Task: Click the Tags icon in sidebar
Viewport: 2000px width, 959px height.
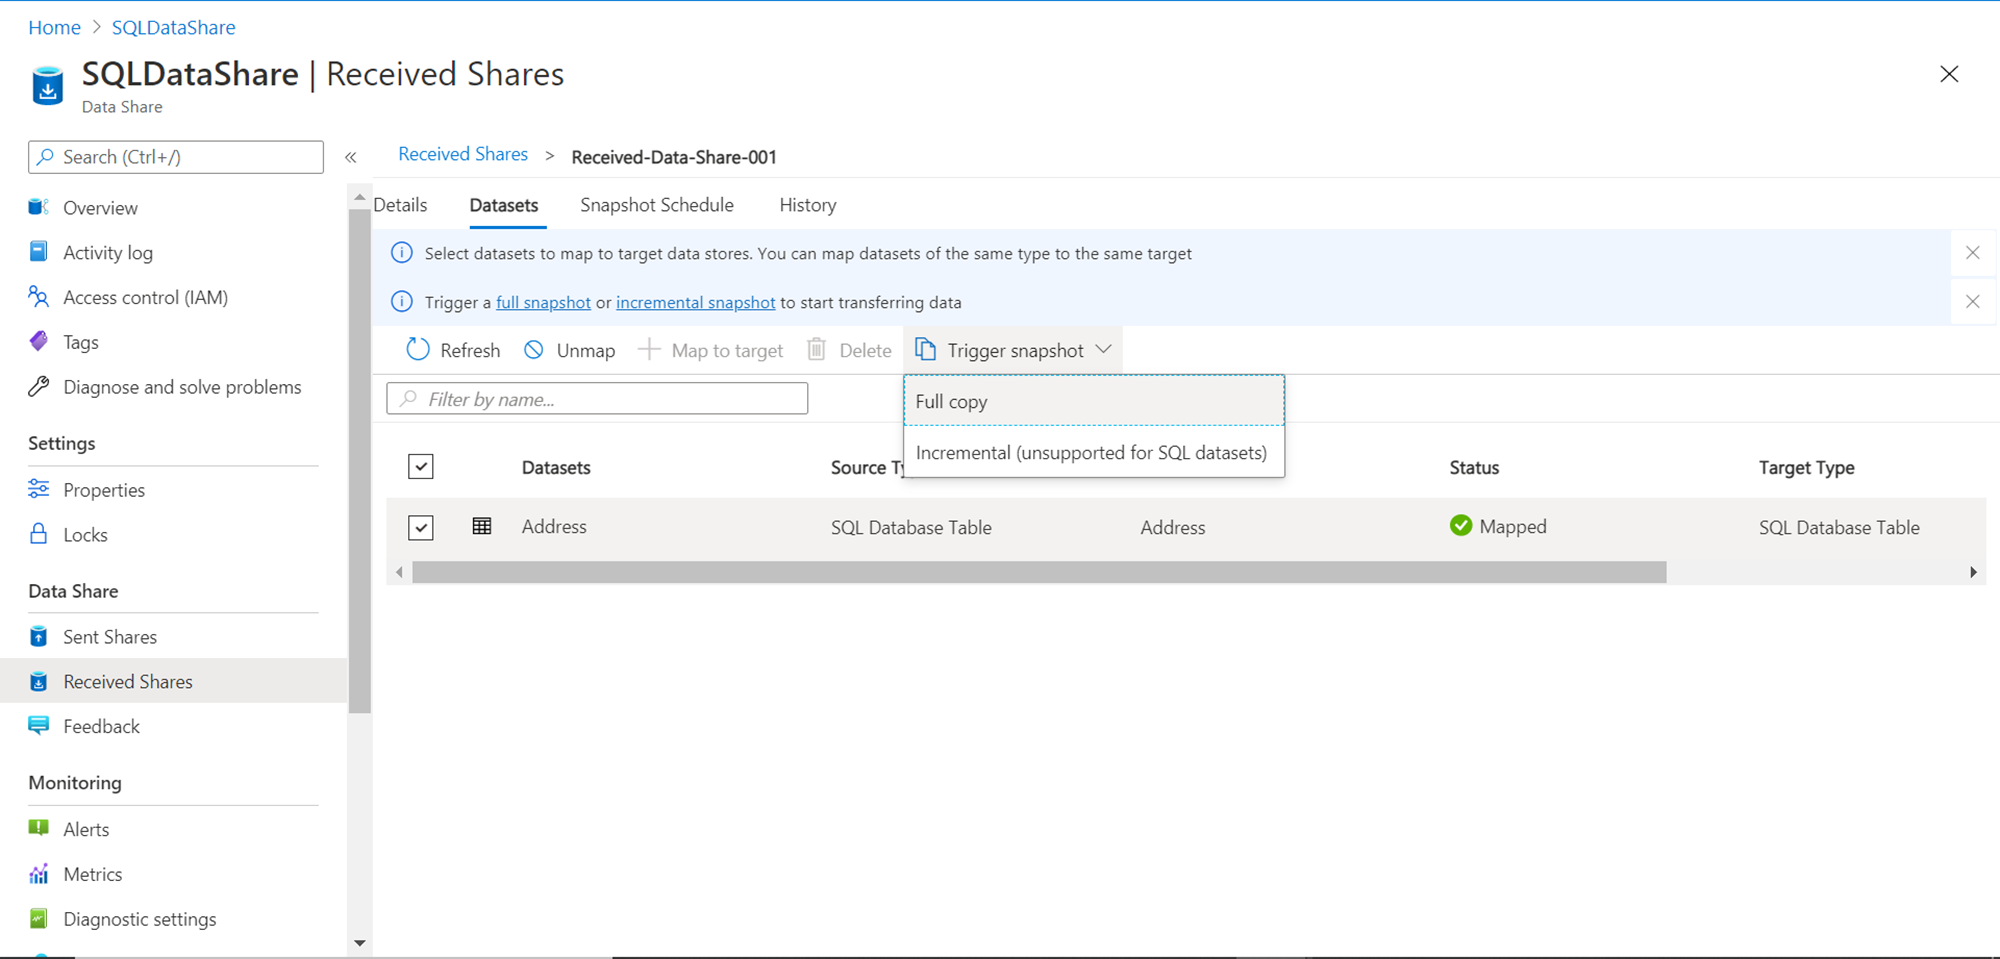Action: 39,342
